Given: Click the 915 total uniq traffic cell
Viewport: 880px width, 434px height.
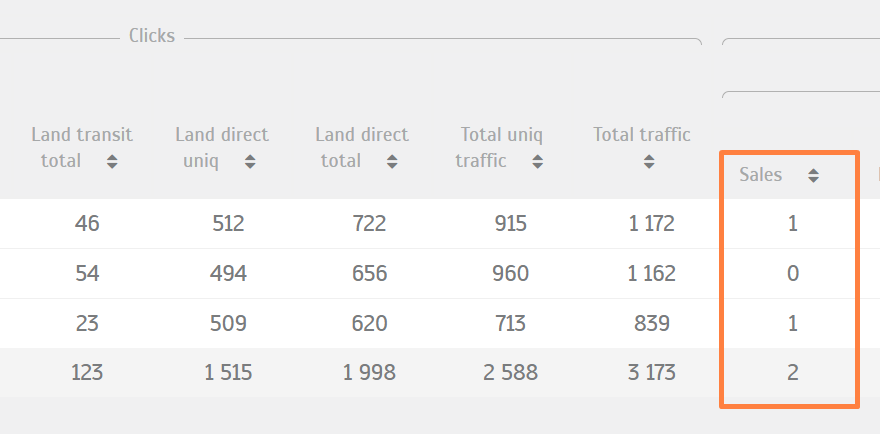Looking at the screenshot, I should (x=511, y=223).
